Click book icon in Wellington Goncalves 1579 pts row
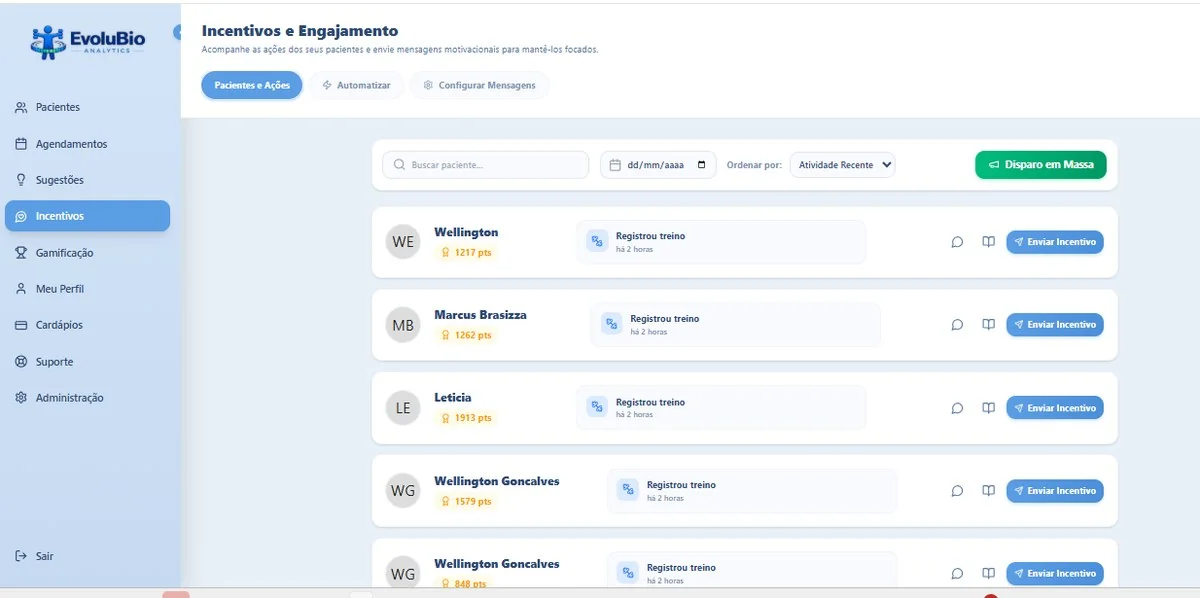This screenshot has height=598, width=1200. (x=988, y=491)
